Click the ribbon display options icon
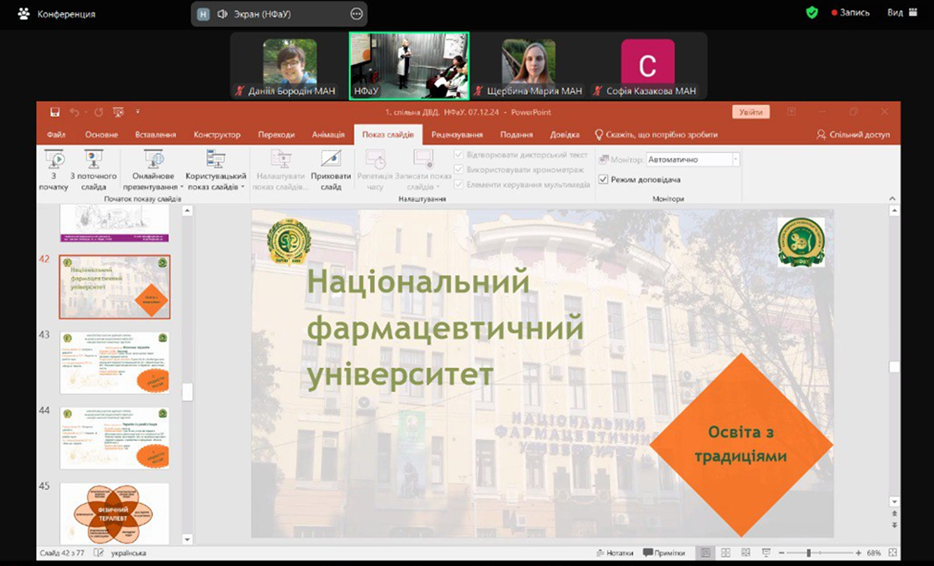 tap(791, 111)
